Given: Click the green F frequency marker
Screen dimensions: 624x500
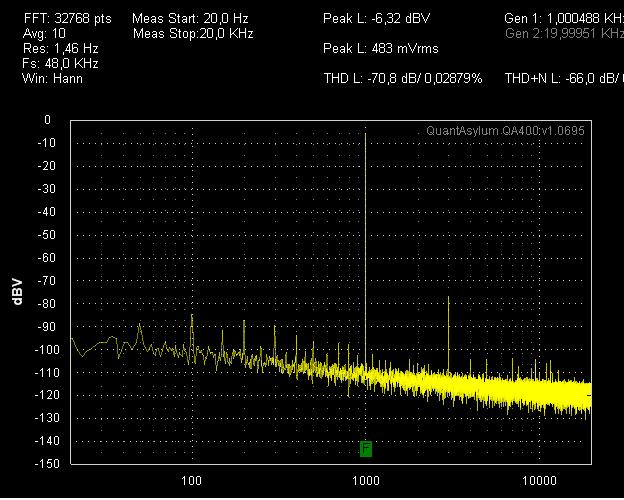Looking at the screenshot, I should click(x=366, y=449).
